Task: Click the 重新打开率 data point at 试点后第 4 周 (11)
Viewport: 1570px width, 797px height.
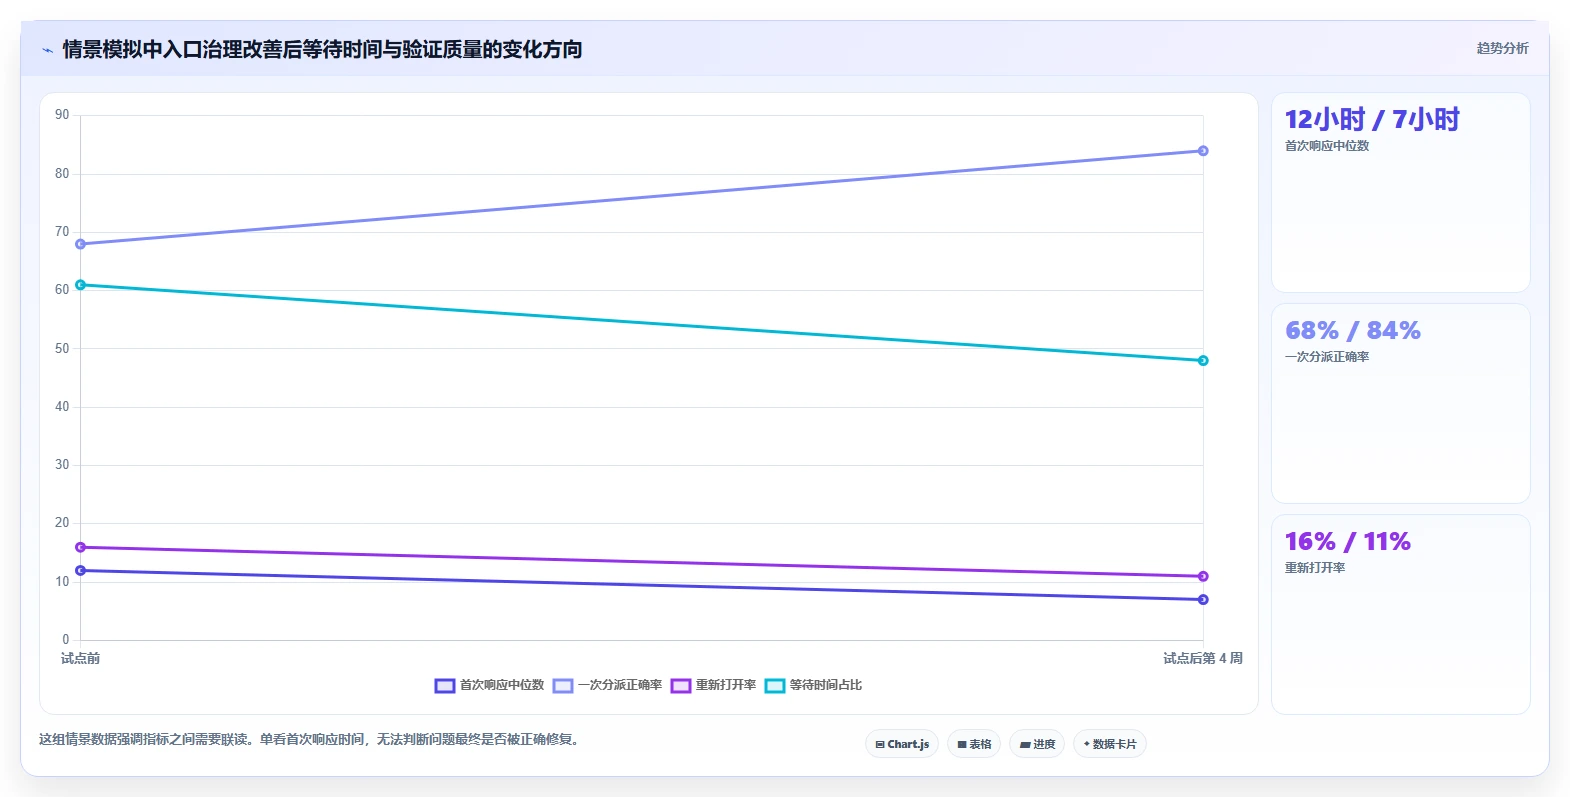Action: point(1203,576)
